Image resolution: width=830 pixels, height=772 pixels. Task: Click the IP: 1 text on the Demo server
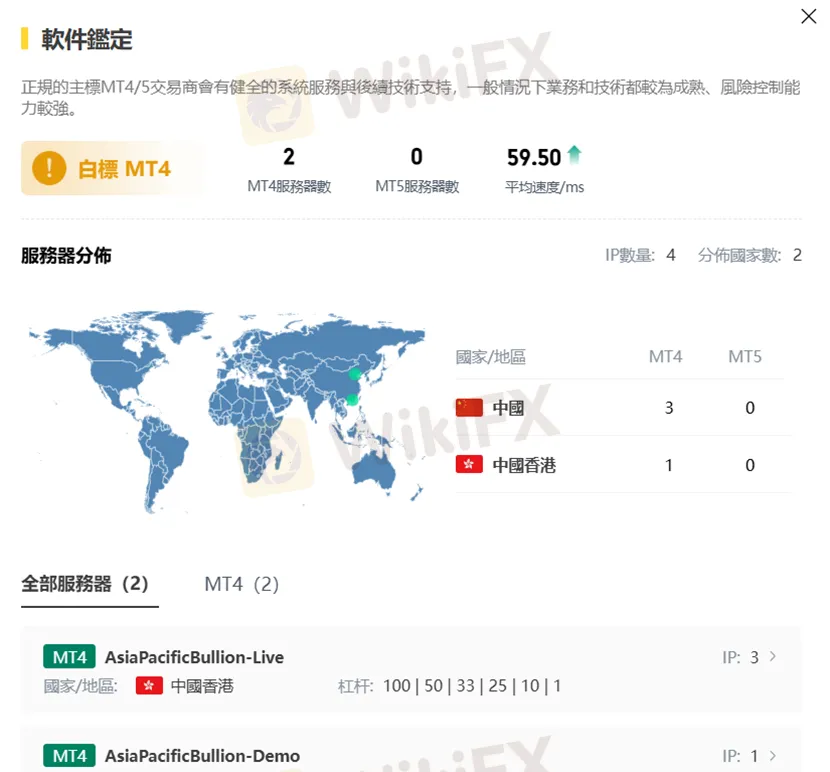[740, 756]
